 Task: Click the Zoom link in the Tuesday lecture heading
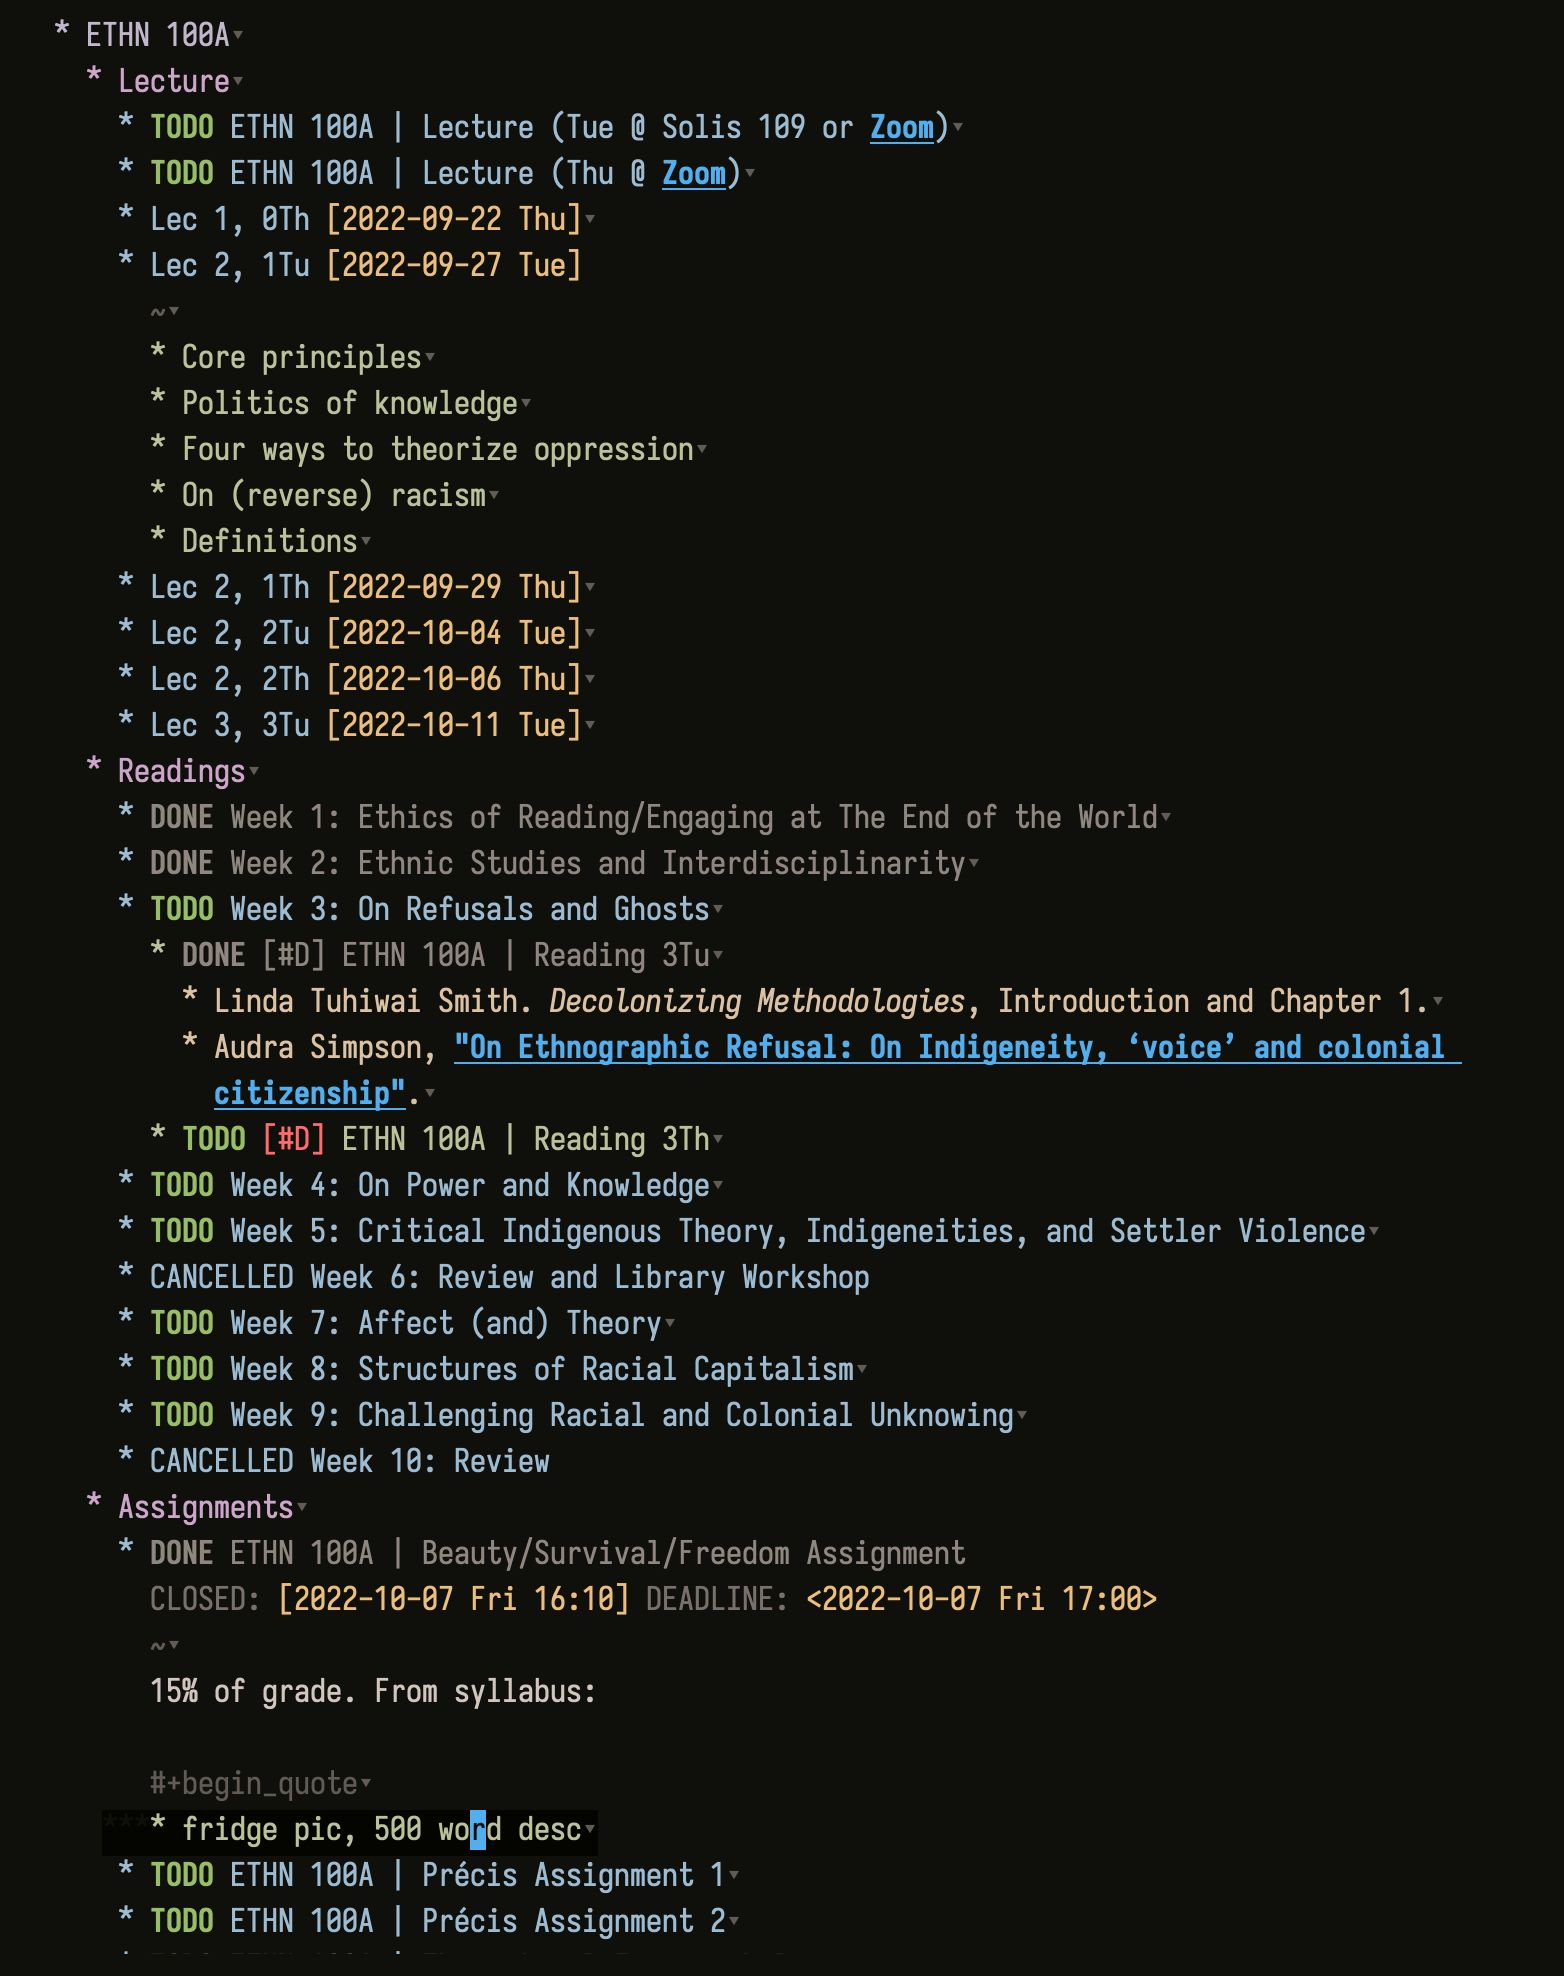tap(901, 127)
